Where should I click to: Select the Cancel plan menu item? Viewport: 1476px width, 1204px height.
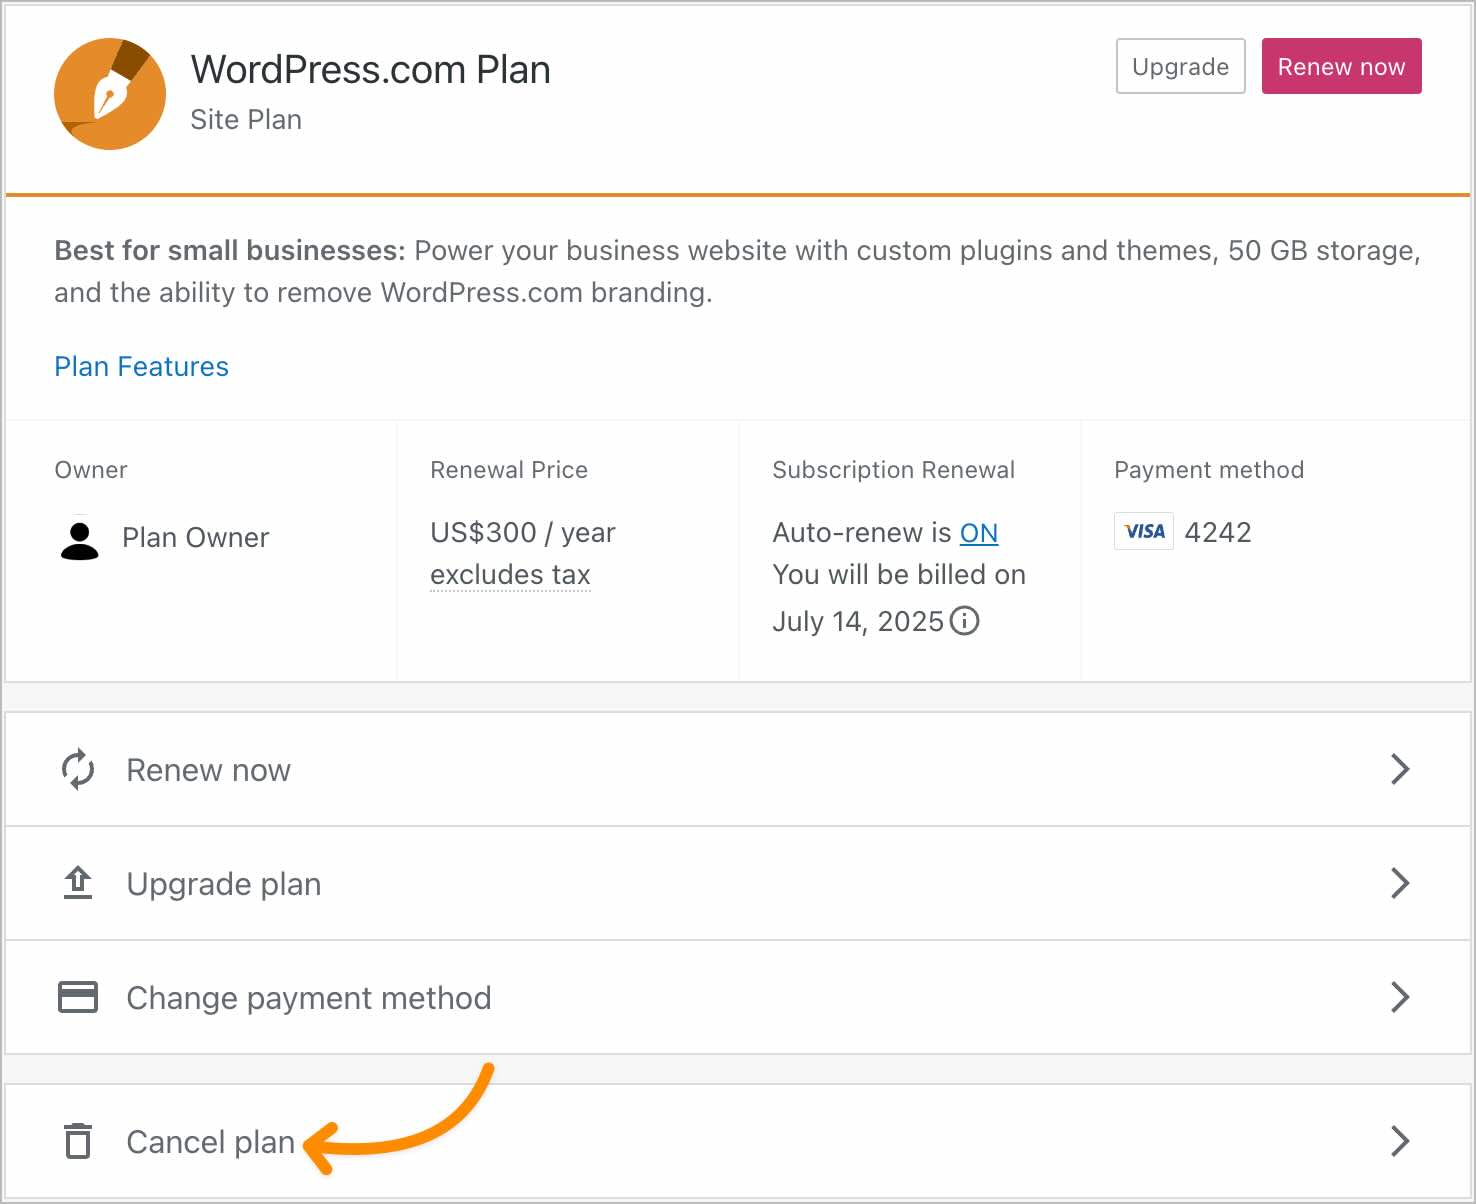click(210, 1142)
